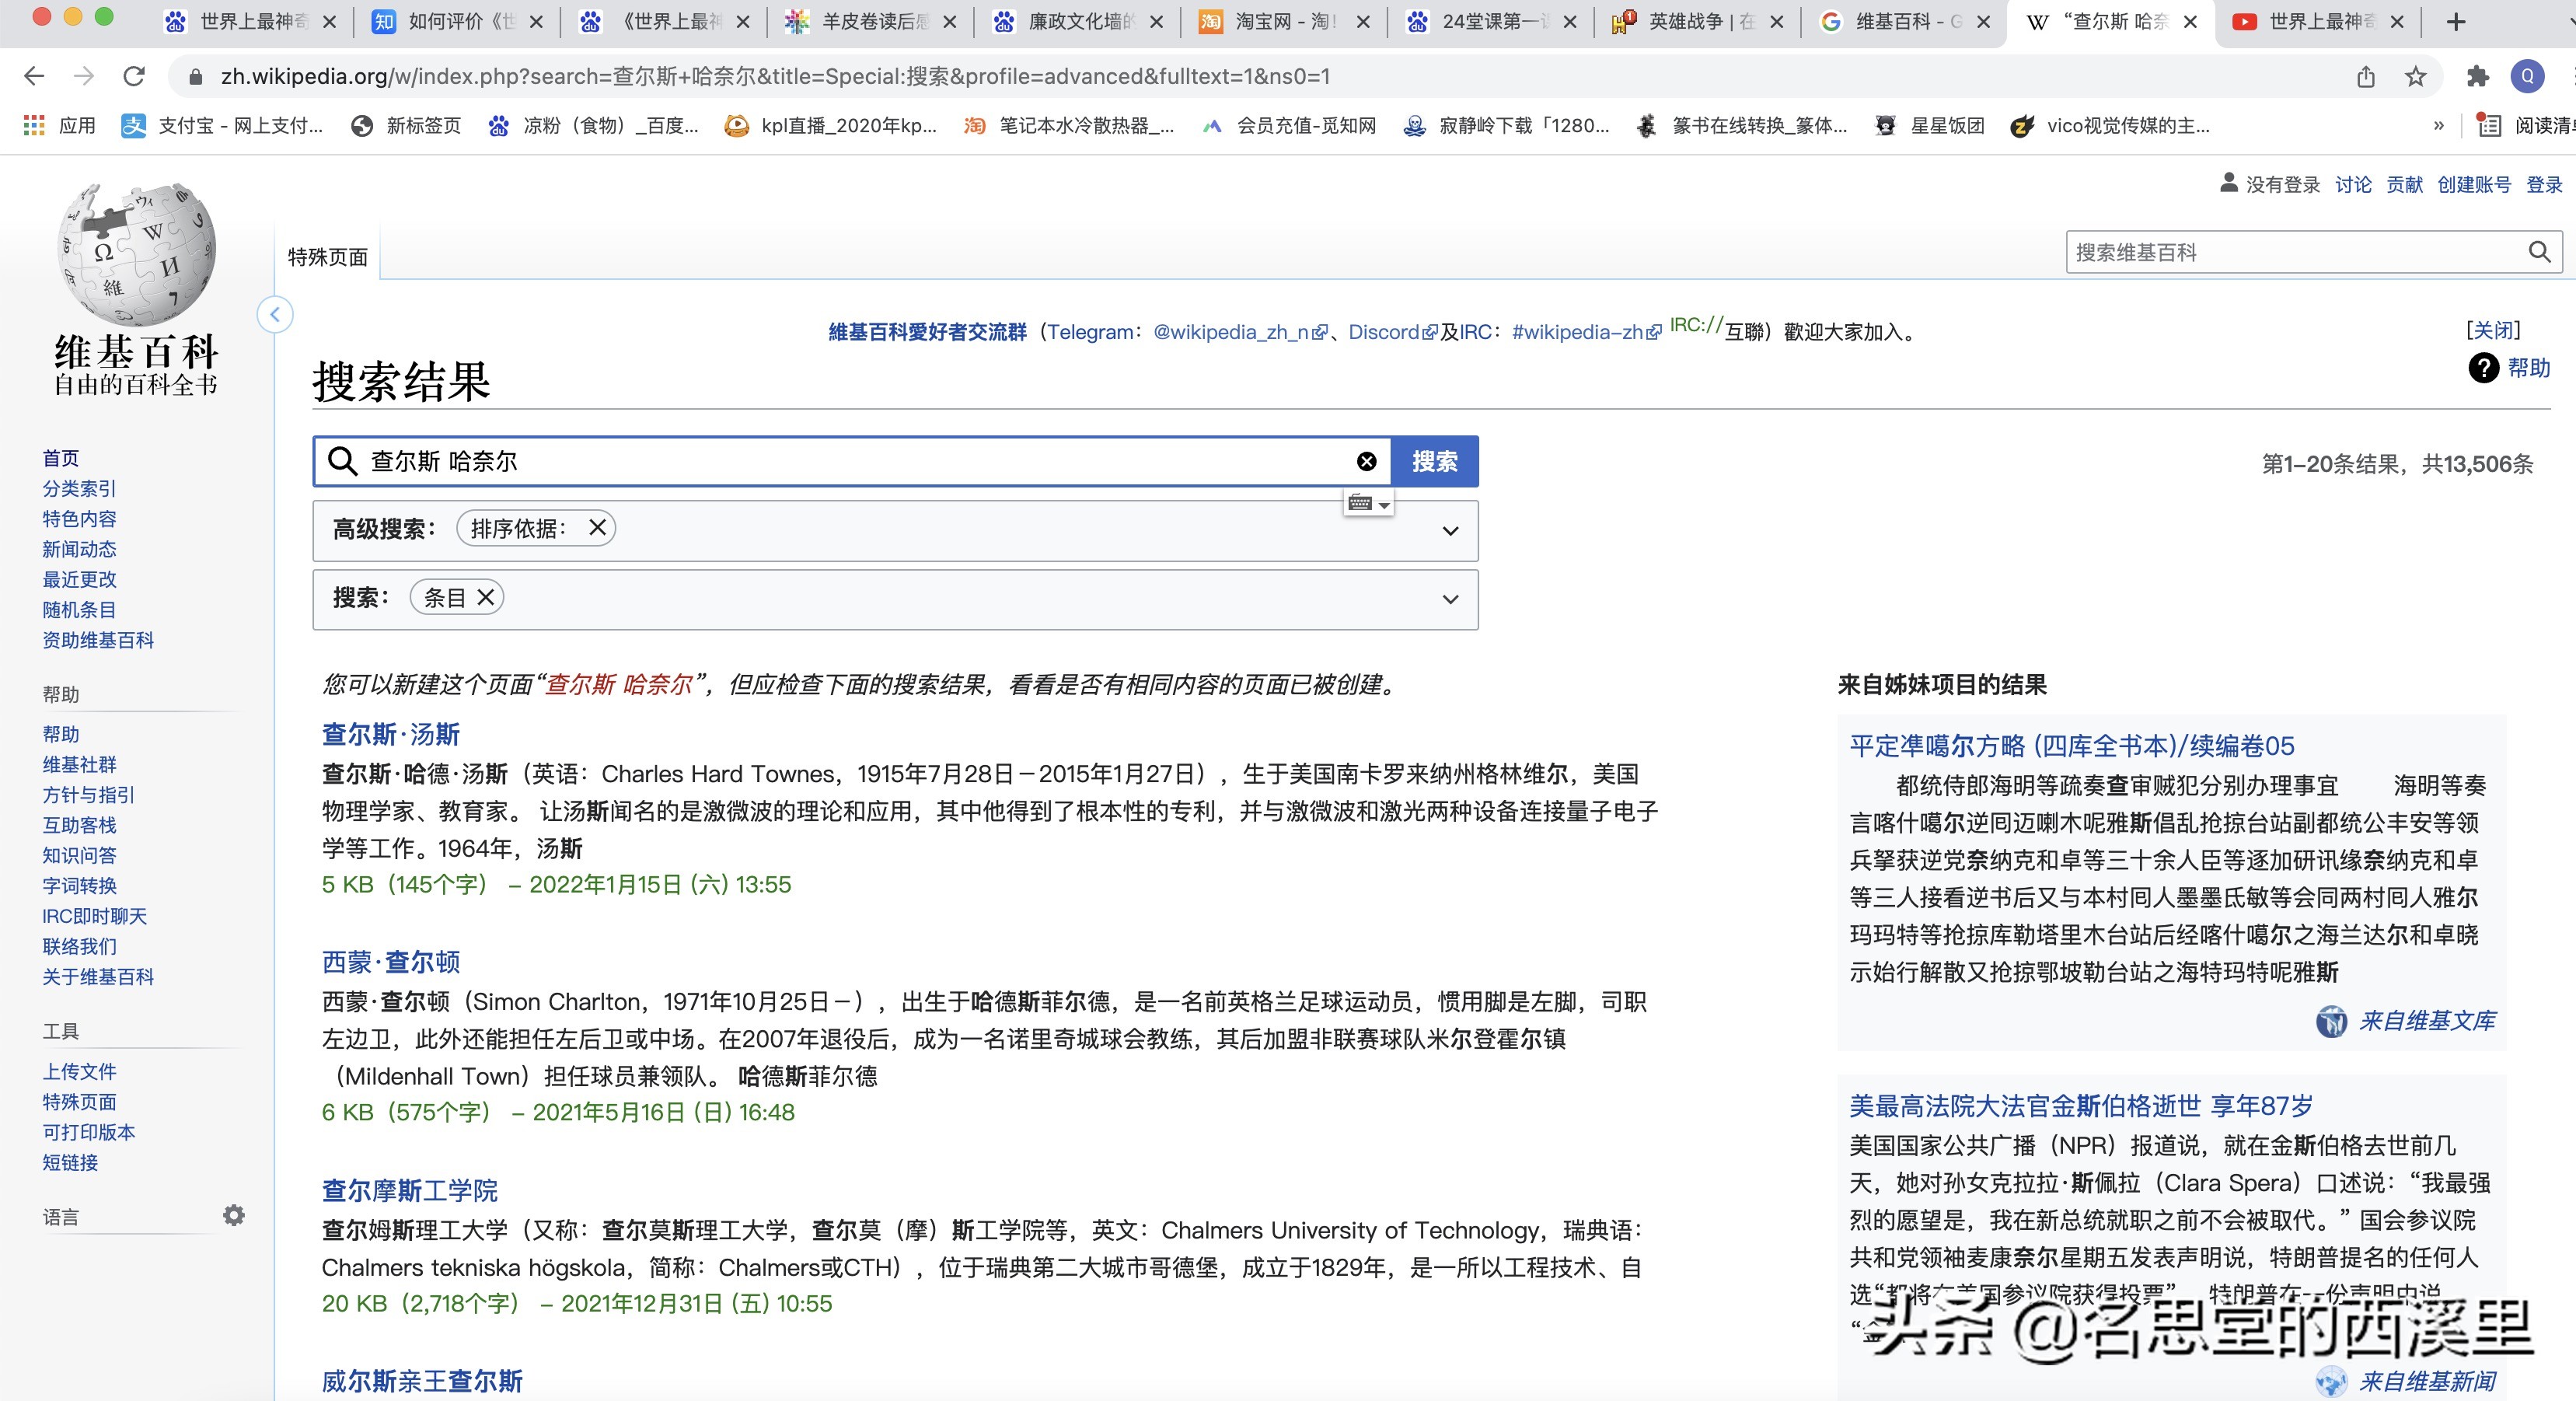2576x1401 pixels.
Task: Expand the 高级搜索 panel chevron
Action: (1450, 530)
